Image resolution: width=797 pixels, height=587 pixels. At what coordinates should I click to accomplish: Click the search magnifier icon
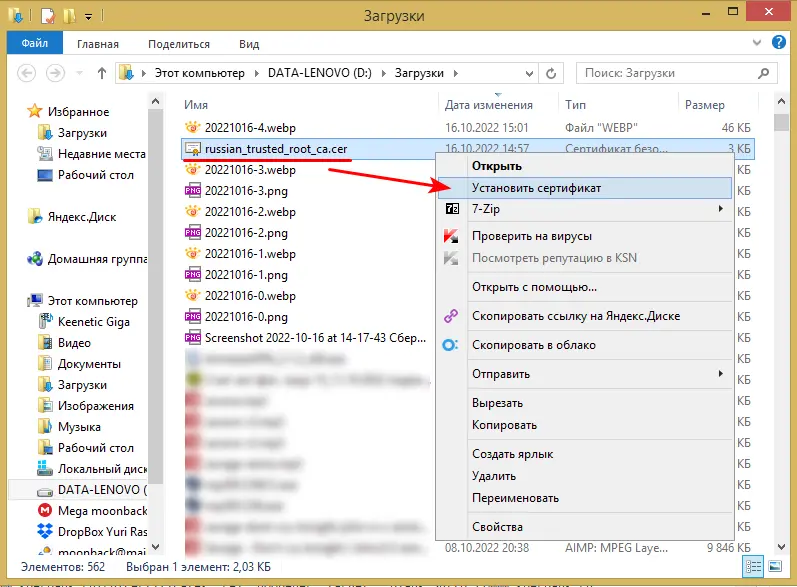coord(763,73)
